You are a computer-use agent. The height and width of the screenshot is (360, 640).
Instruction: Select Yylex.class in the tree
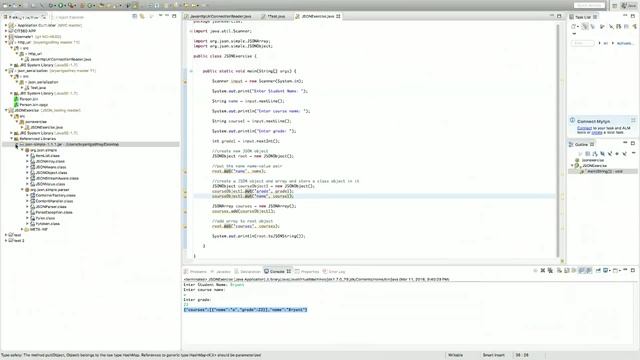pyautogui.click(x=45, y=218)
